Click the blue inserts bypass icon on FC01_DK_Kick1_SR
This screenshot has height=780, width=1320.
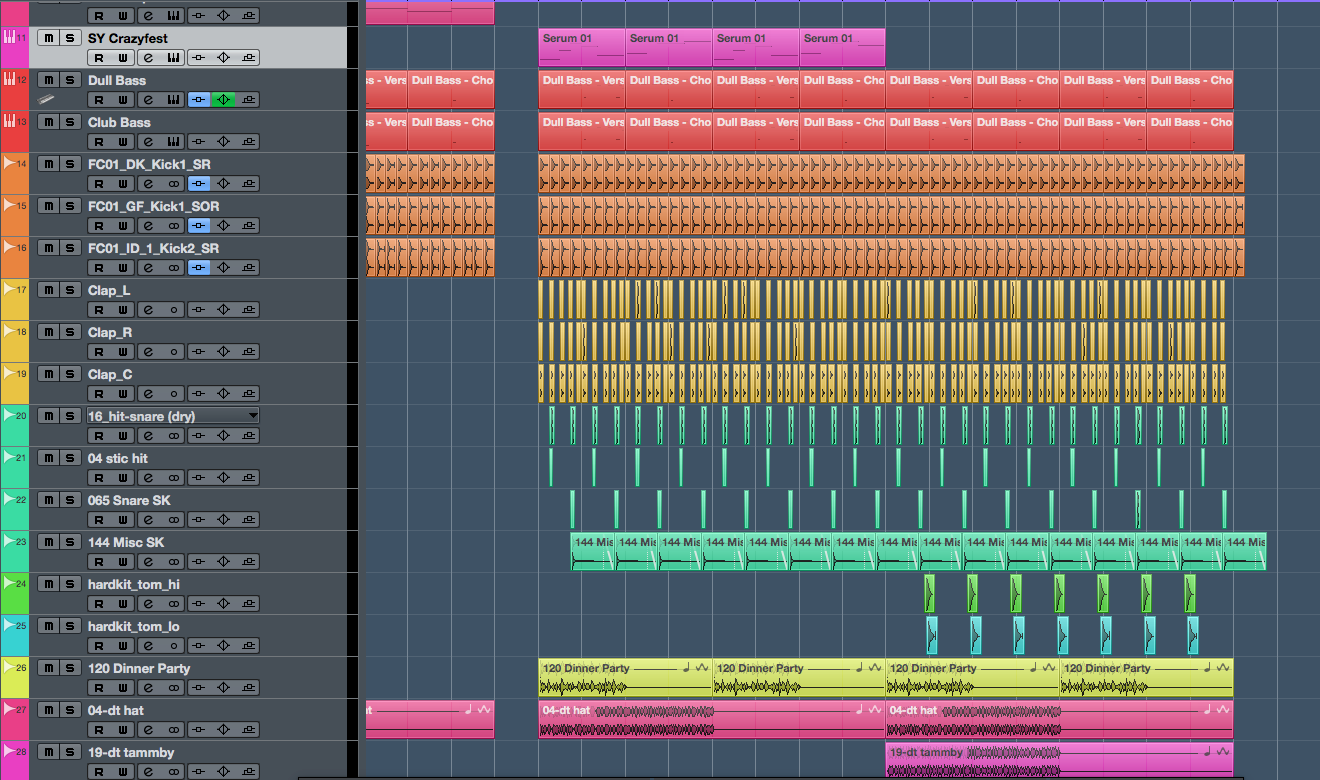(199, 184)
